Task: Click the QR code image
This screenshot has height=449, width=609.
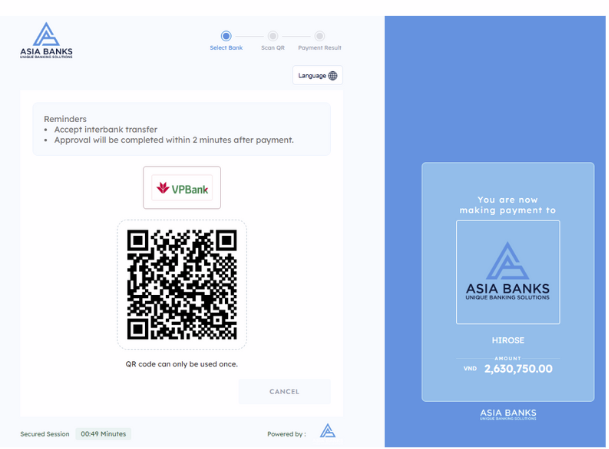Action: coord(182,284)
